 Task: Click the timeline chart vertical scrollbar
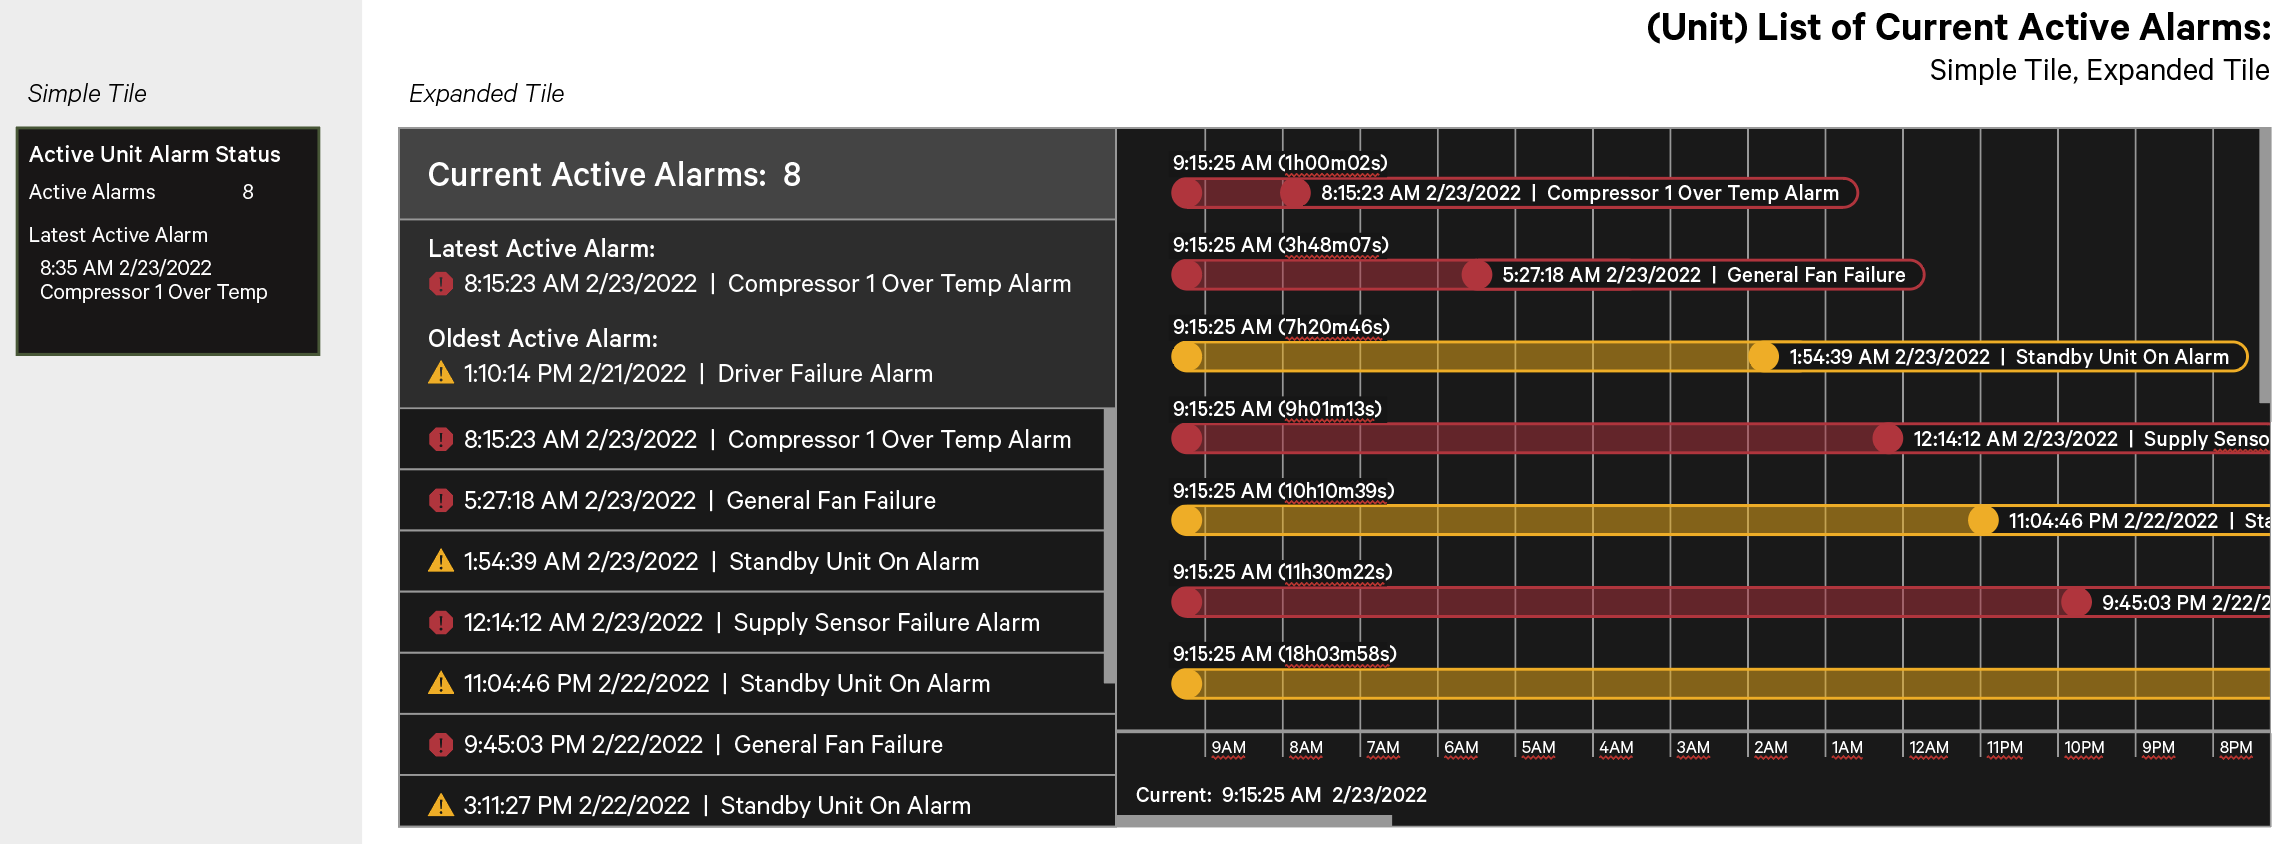2265,265
